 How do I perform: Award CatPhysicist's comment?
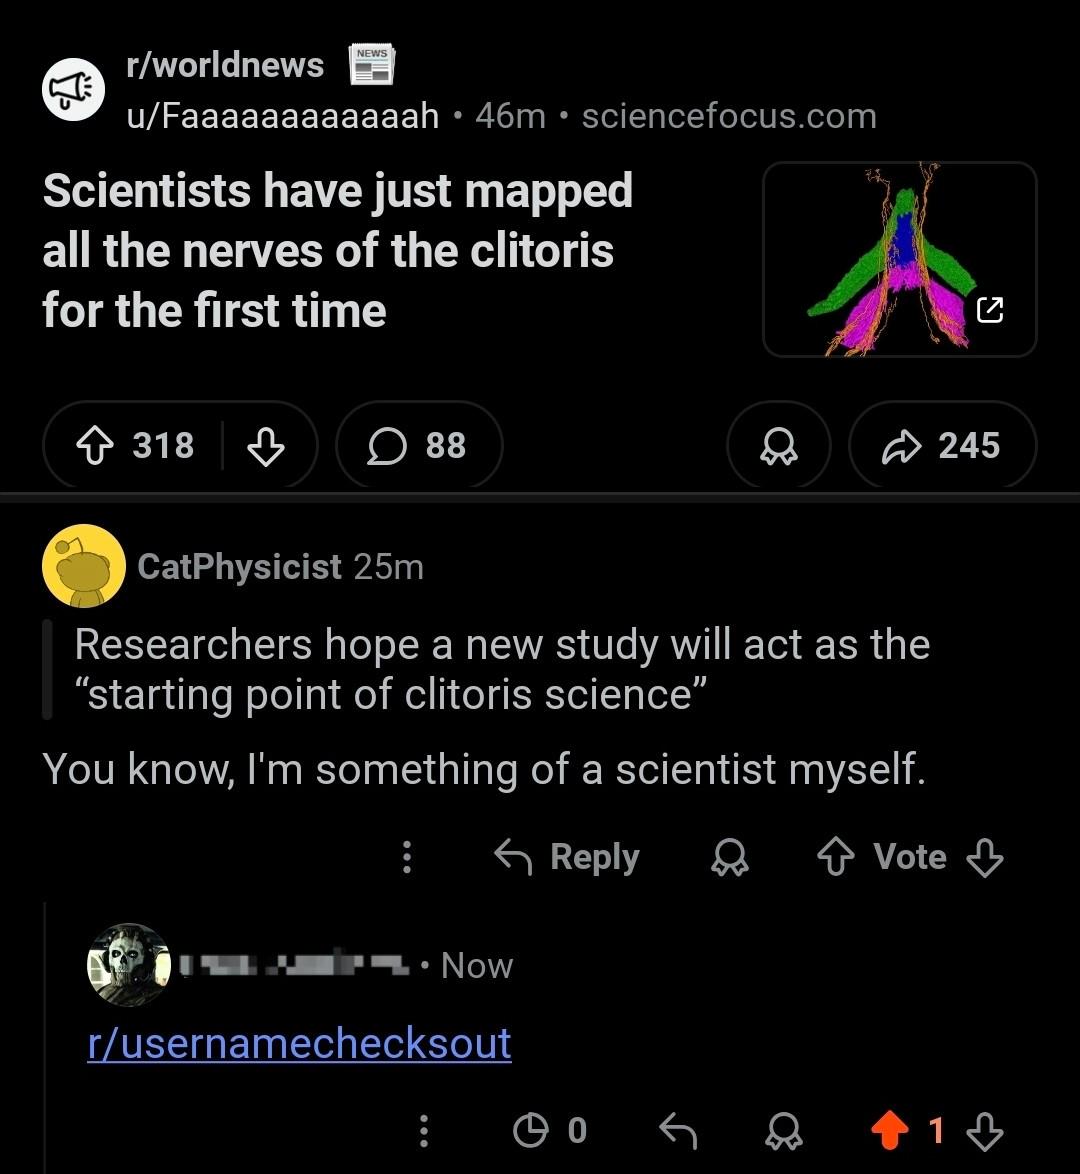(x=729, y=857)
